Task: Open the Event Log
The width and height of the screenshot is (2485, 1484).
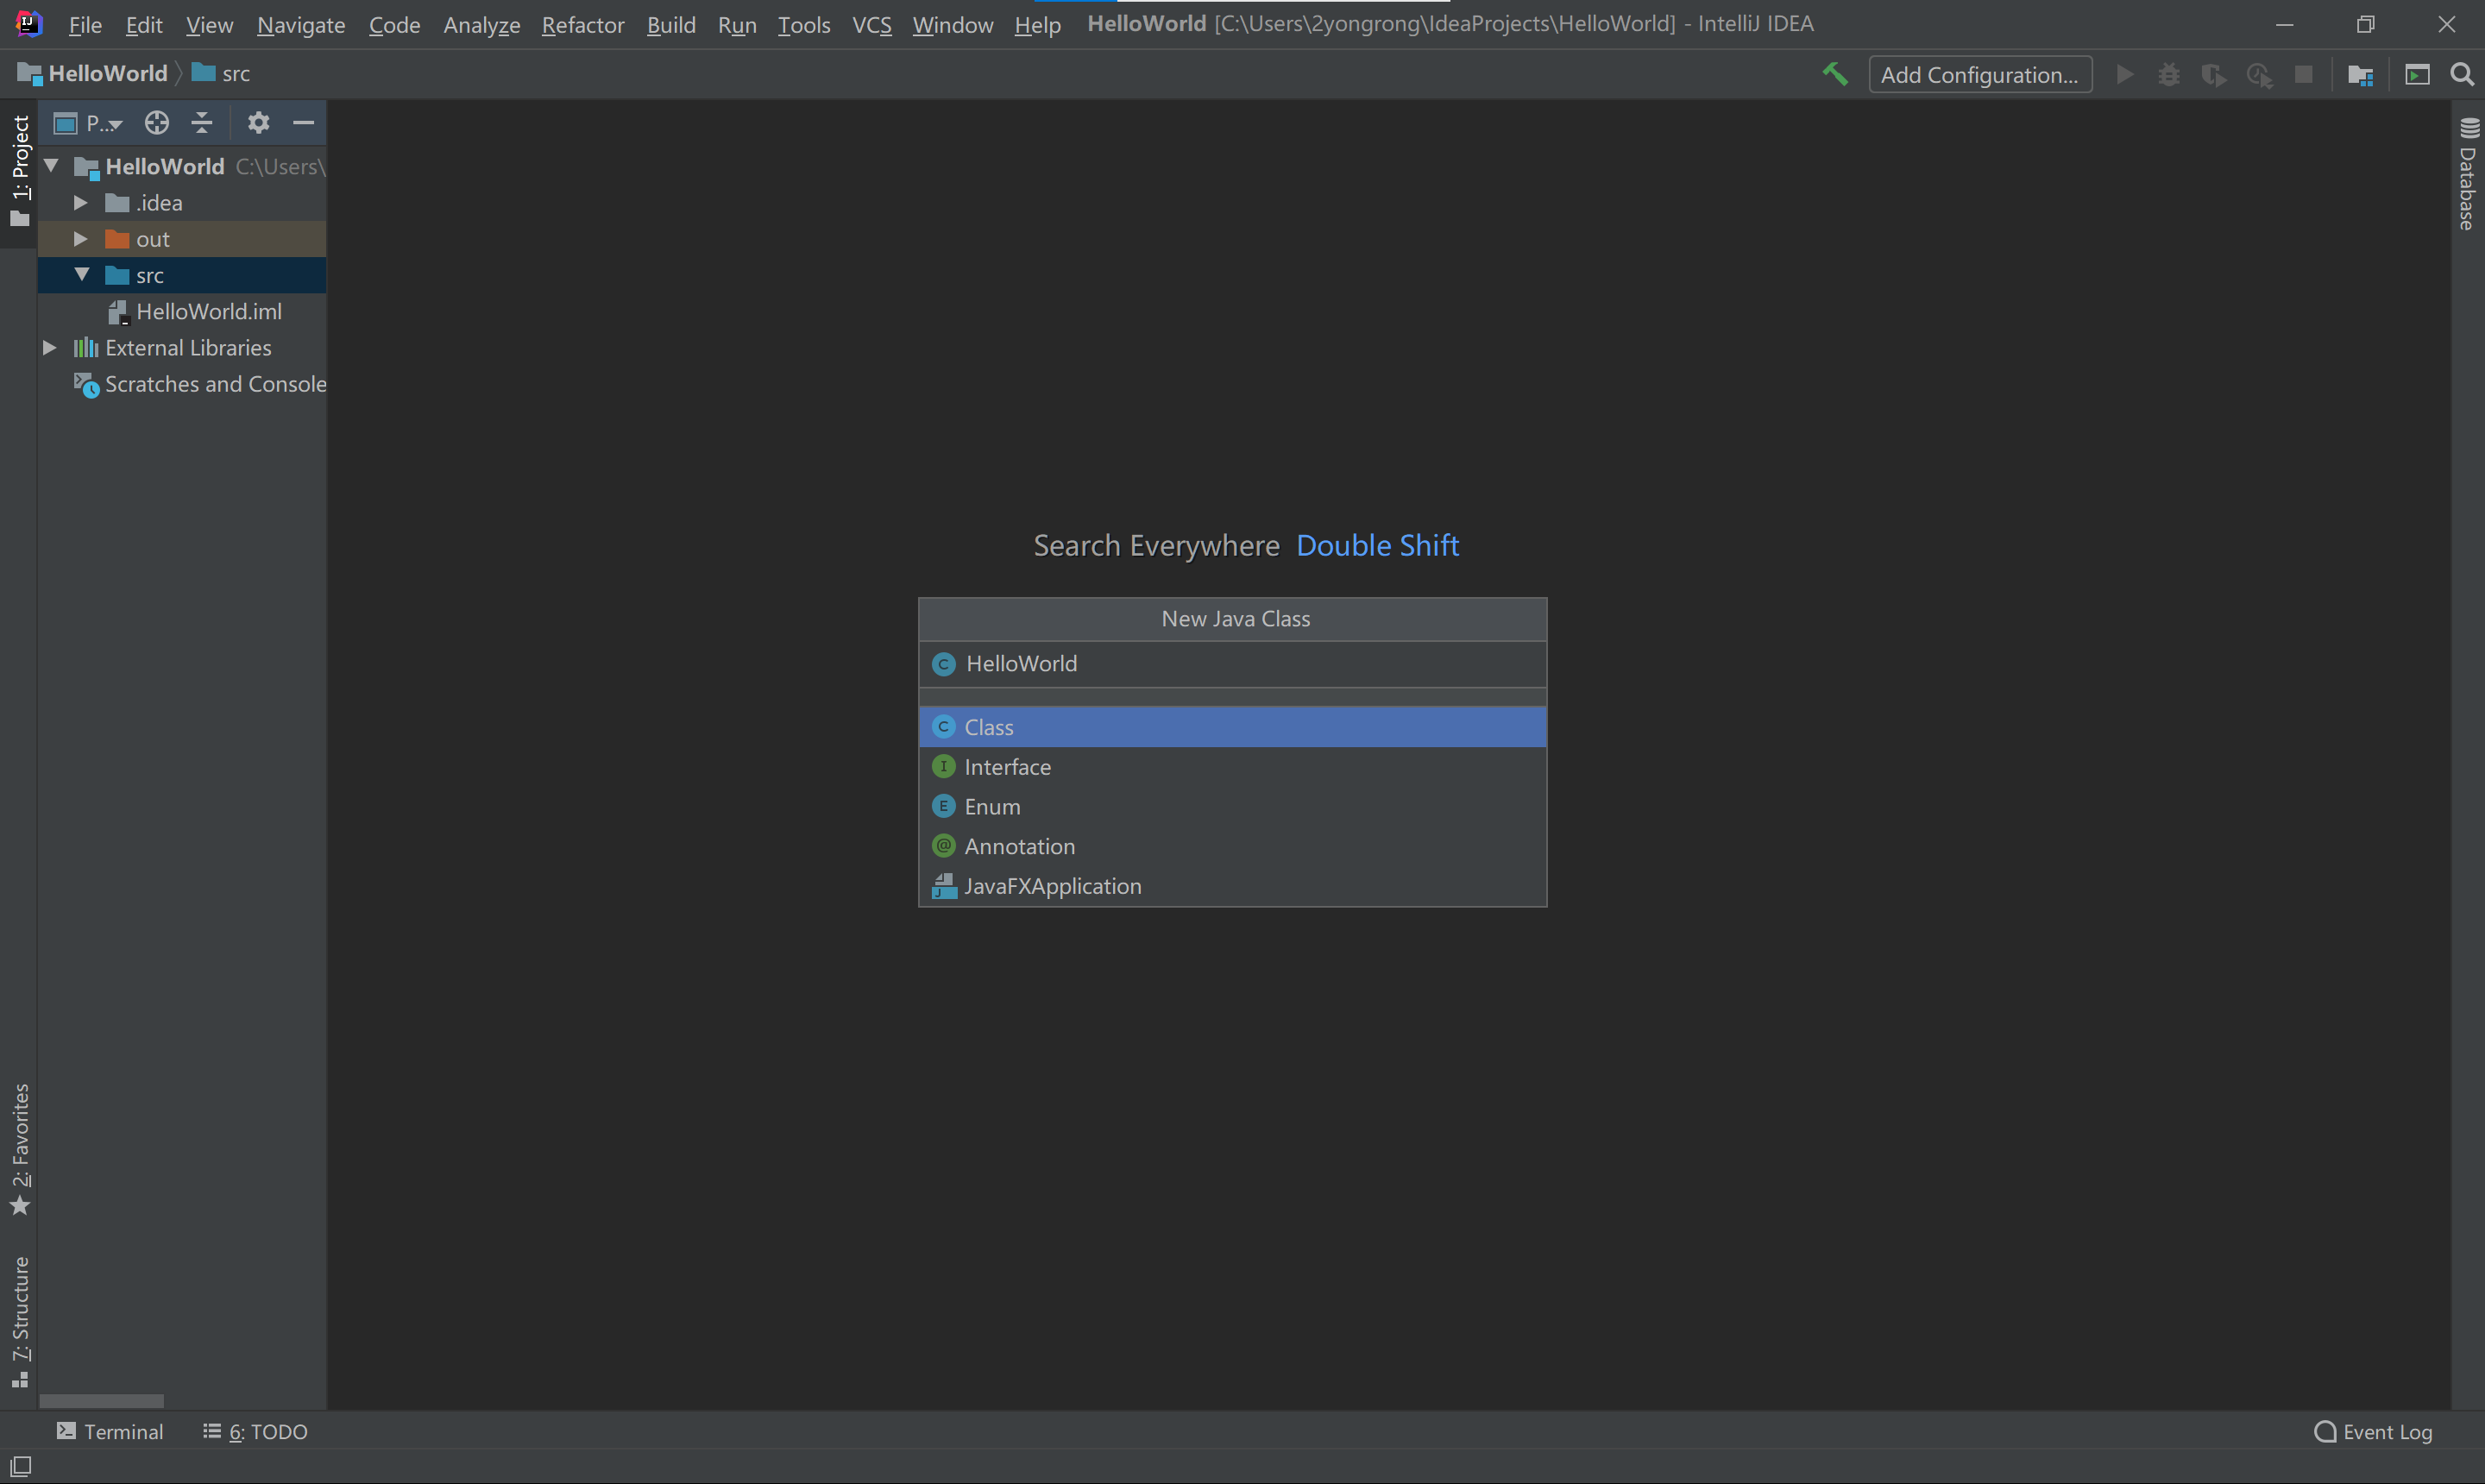Action: point(2373,1431)
